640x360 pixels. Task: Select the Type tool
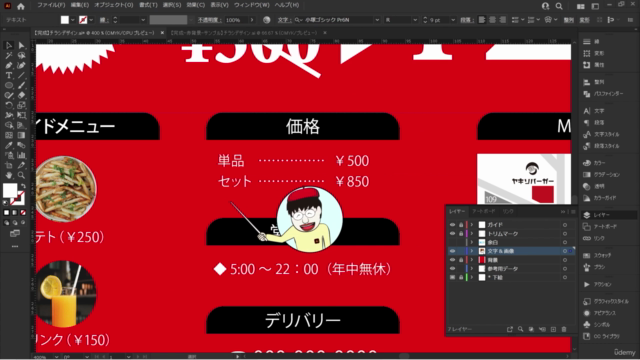click(x=9, y=76)
